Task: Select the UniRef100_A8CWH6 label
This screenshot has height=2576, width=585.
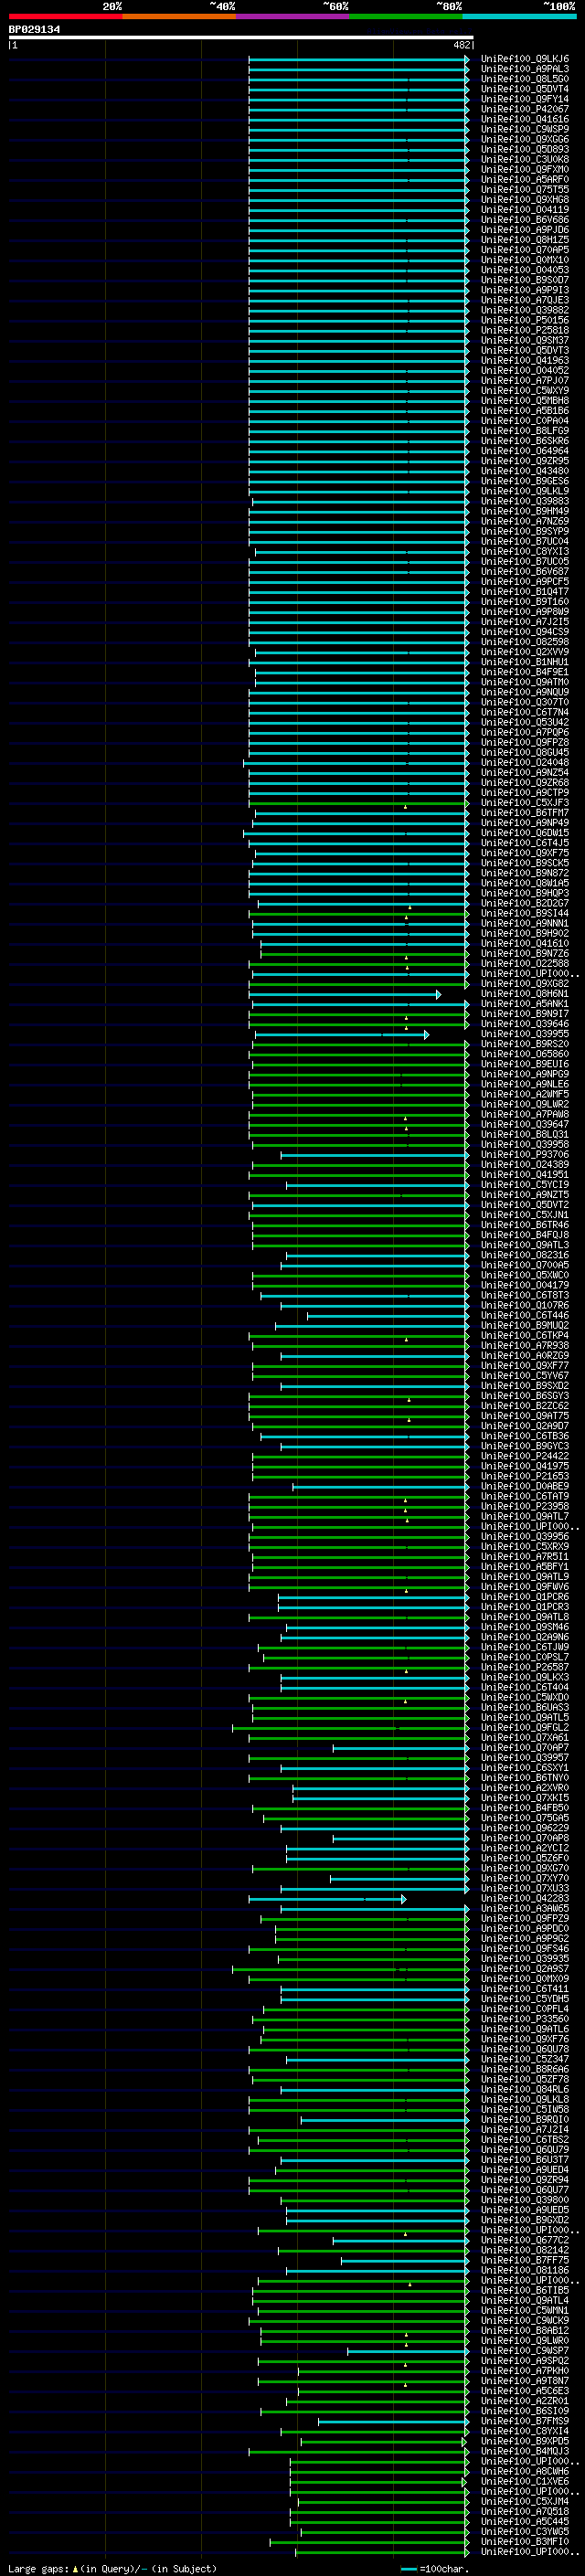Action: (524, 2471)
